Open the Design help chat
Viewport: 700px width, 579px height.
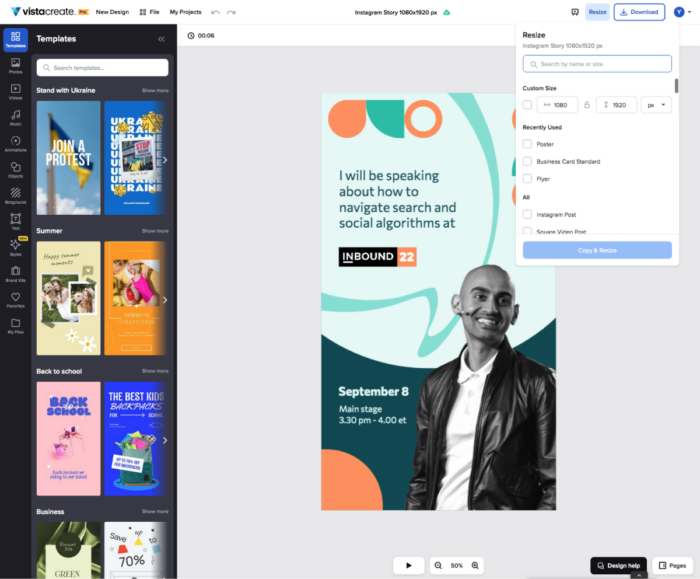point(618,566)
